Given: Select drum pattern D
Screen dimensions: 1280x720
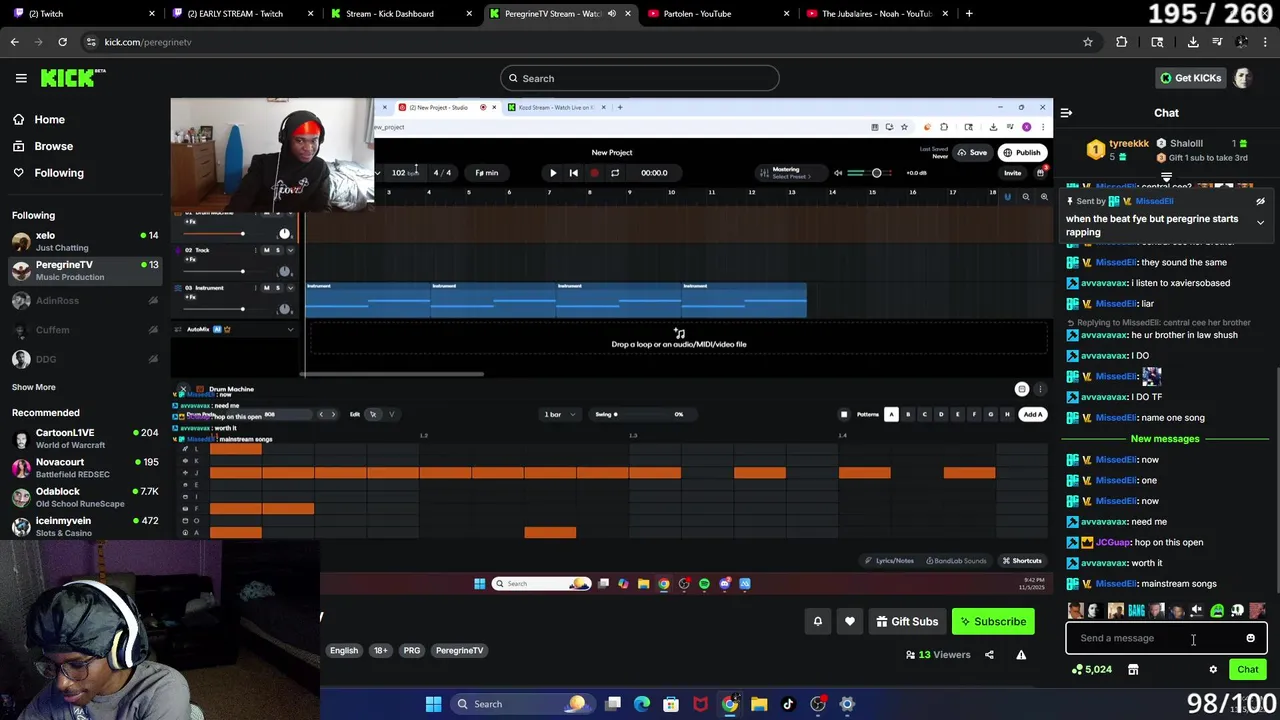Looking at the screenshot, I should pos(941,415).
